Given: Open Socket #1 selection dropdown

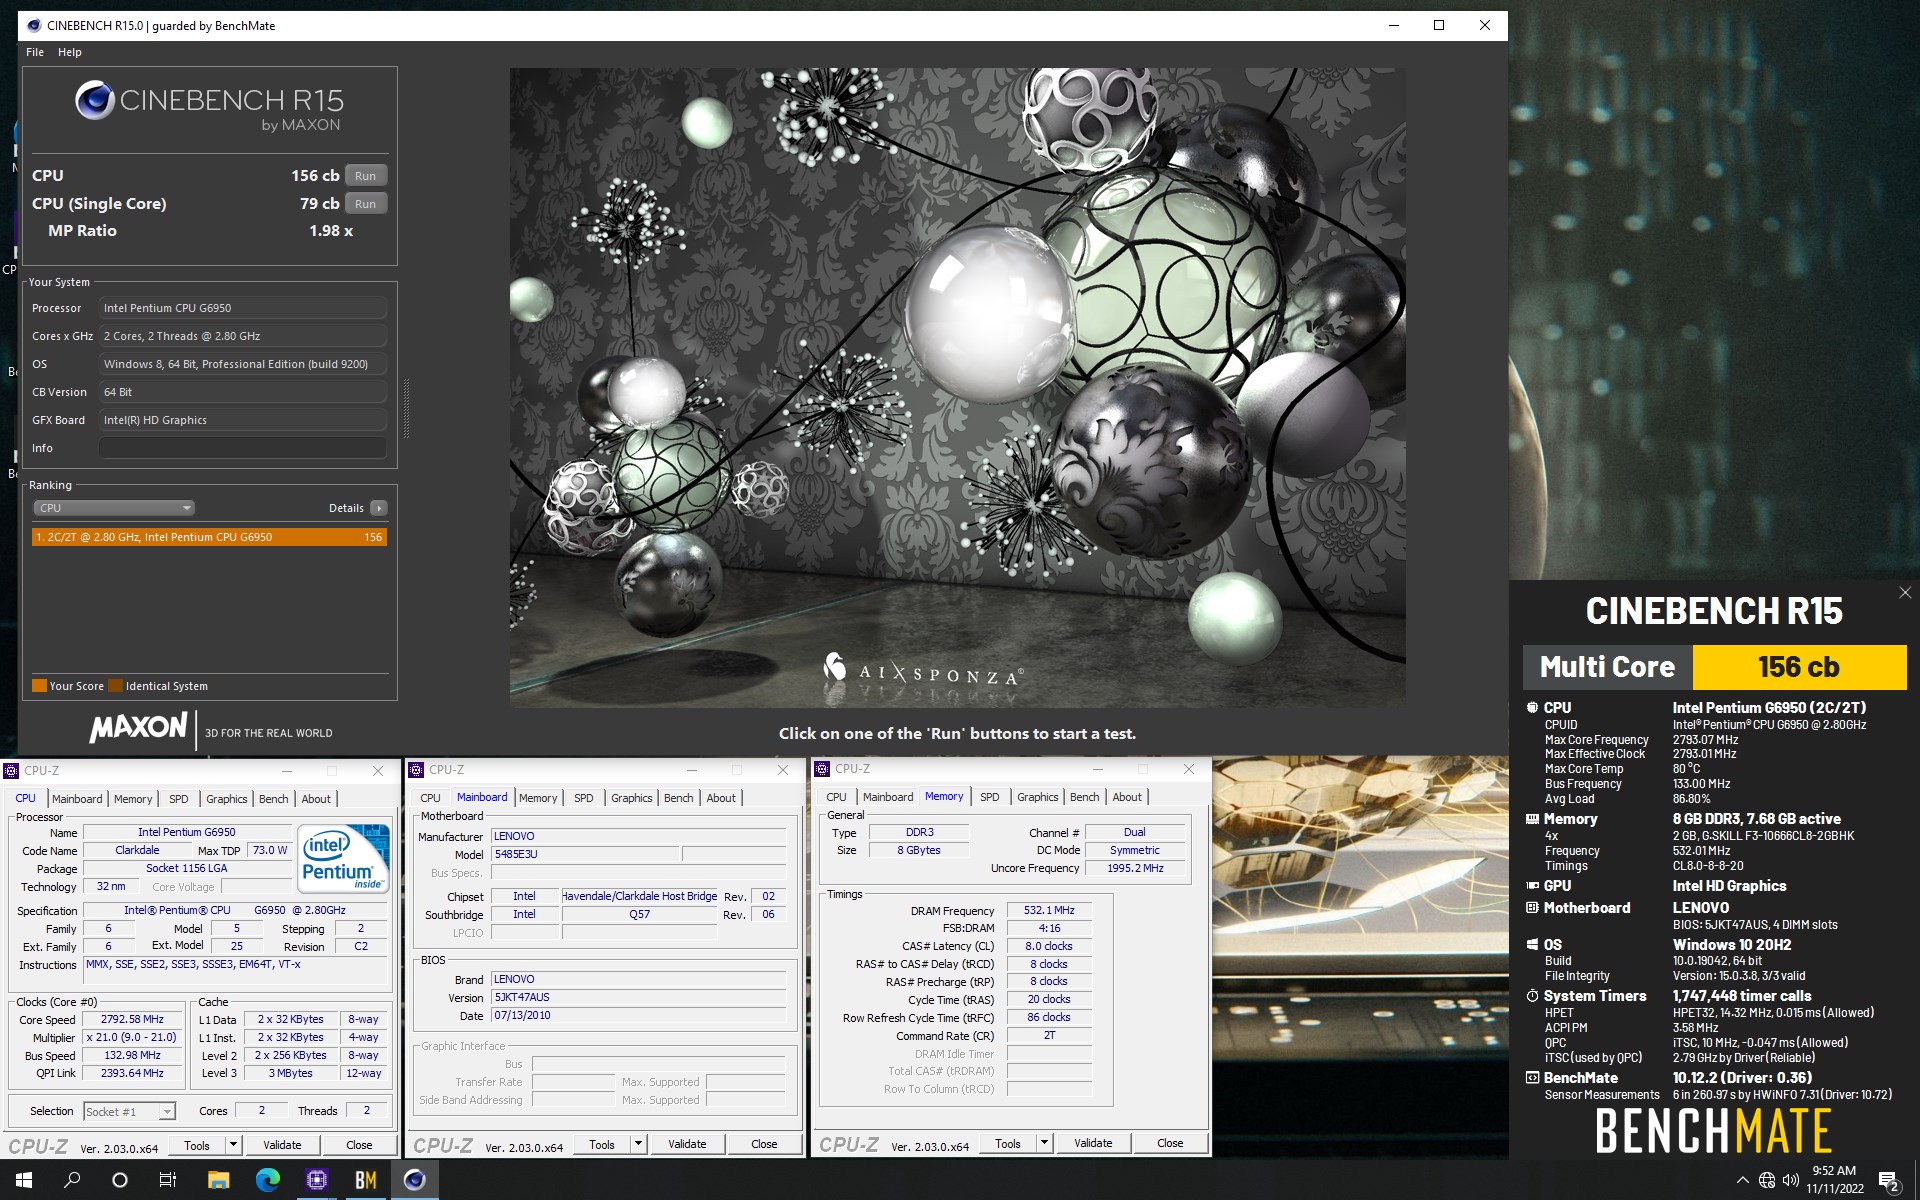Looking at the screenshot, I should [x=129, y=1111].
